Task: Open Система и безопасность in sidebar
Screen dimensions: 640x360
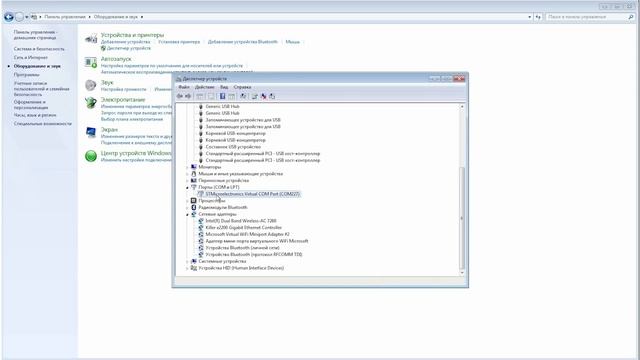Action: (39, 49)
